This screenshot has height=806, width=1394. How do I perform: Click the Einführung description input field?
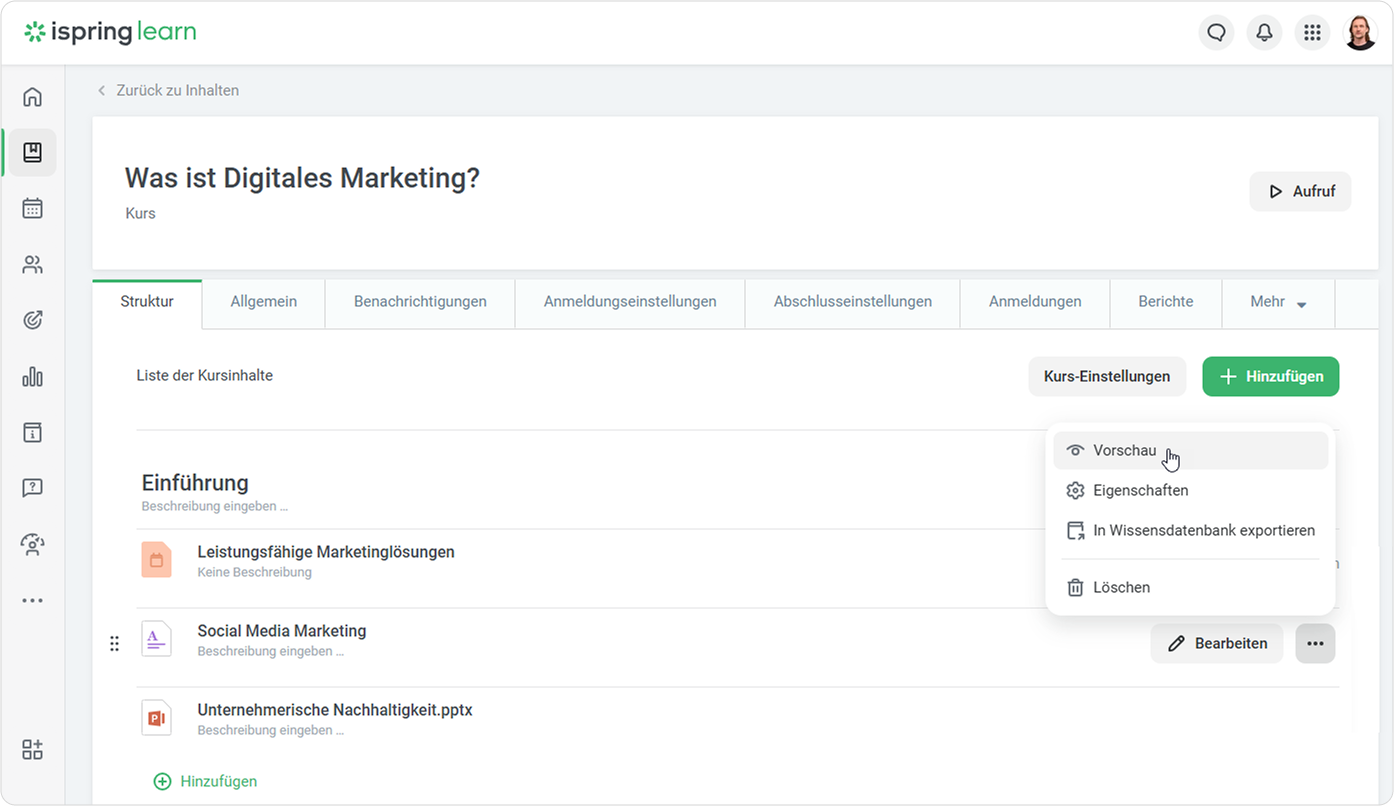(215, 507)
